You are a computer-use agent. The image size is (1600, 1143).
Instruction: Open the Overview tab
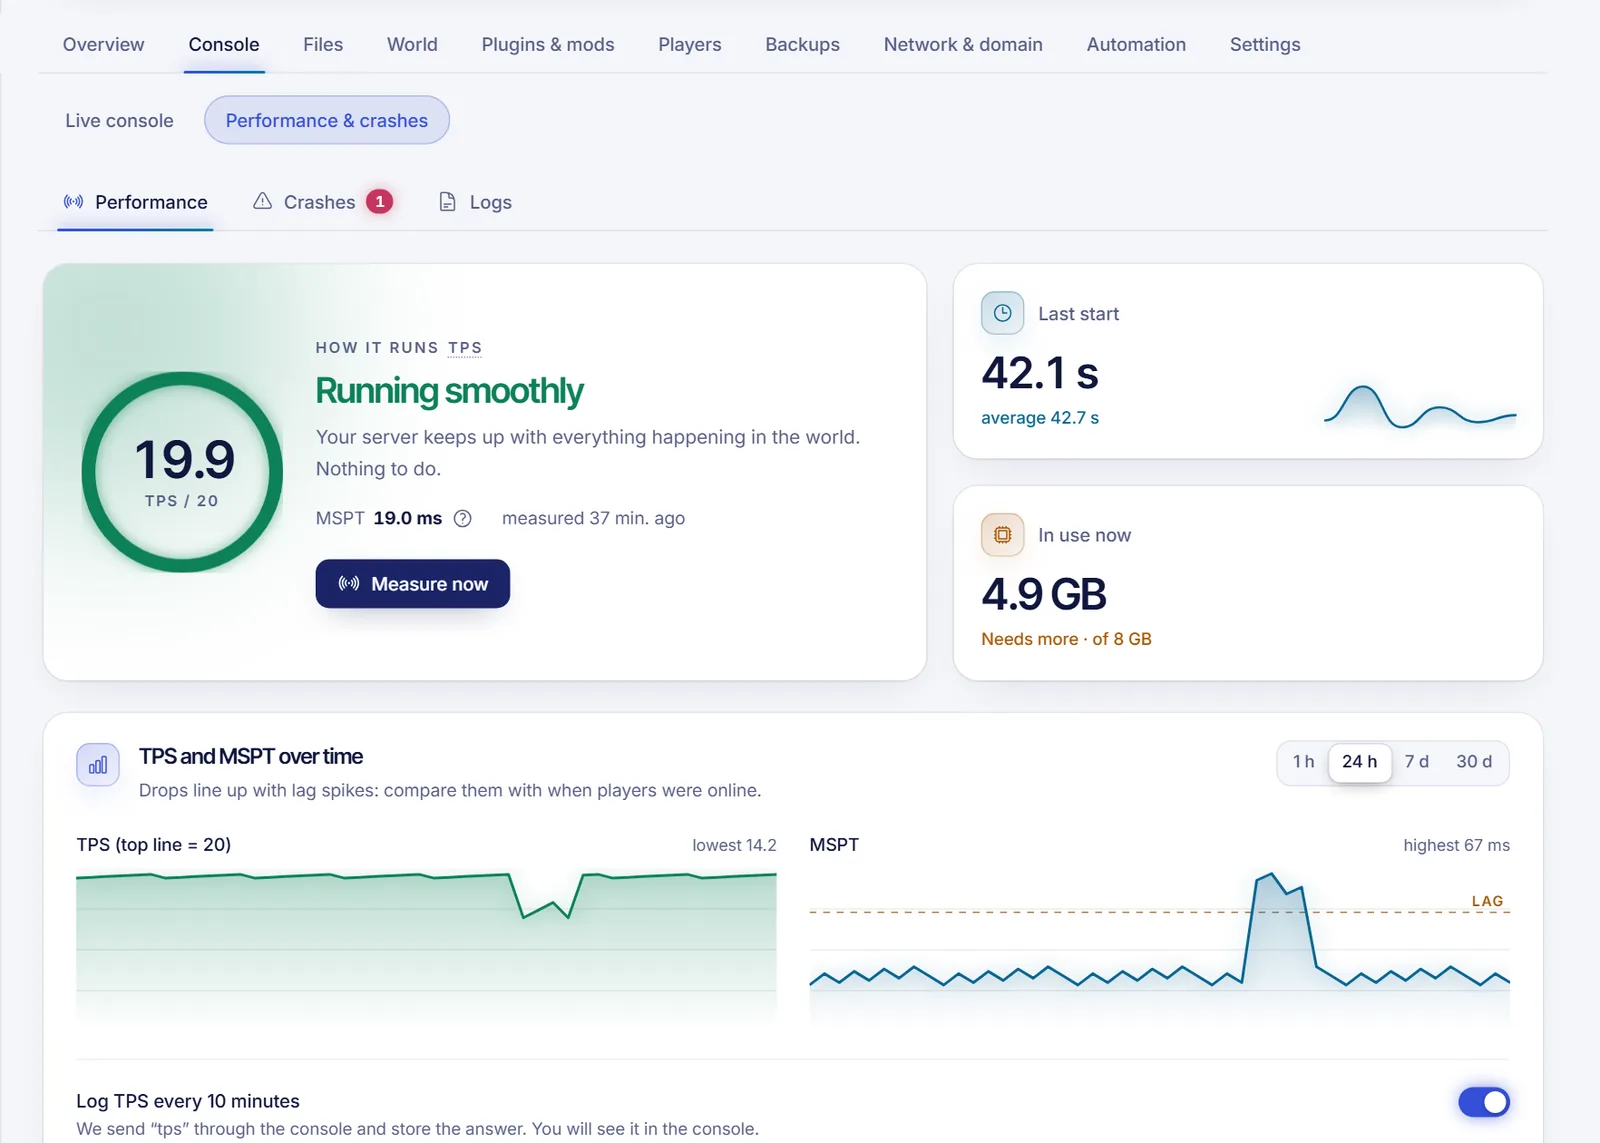pos(103,45)
